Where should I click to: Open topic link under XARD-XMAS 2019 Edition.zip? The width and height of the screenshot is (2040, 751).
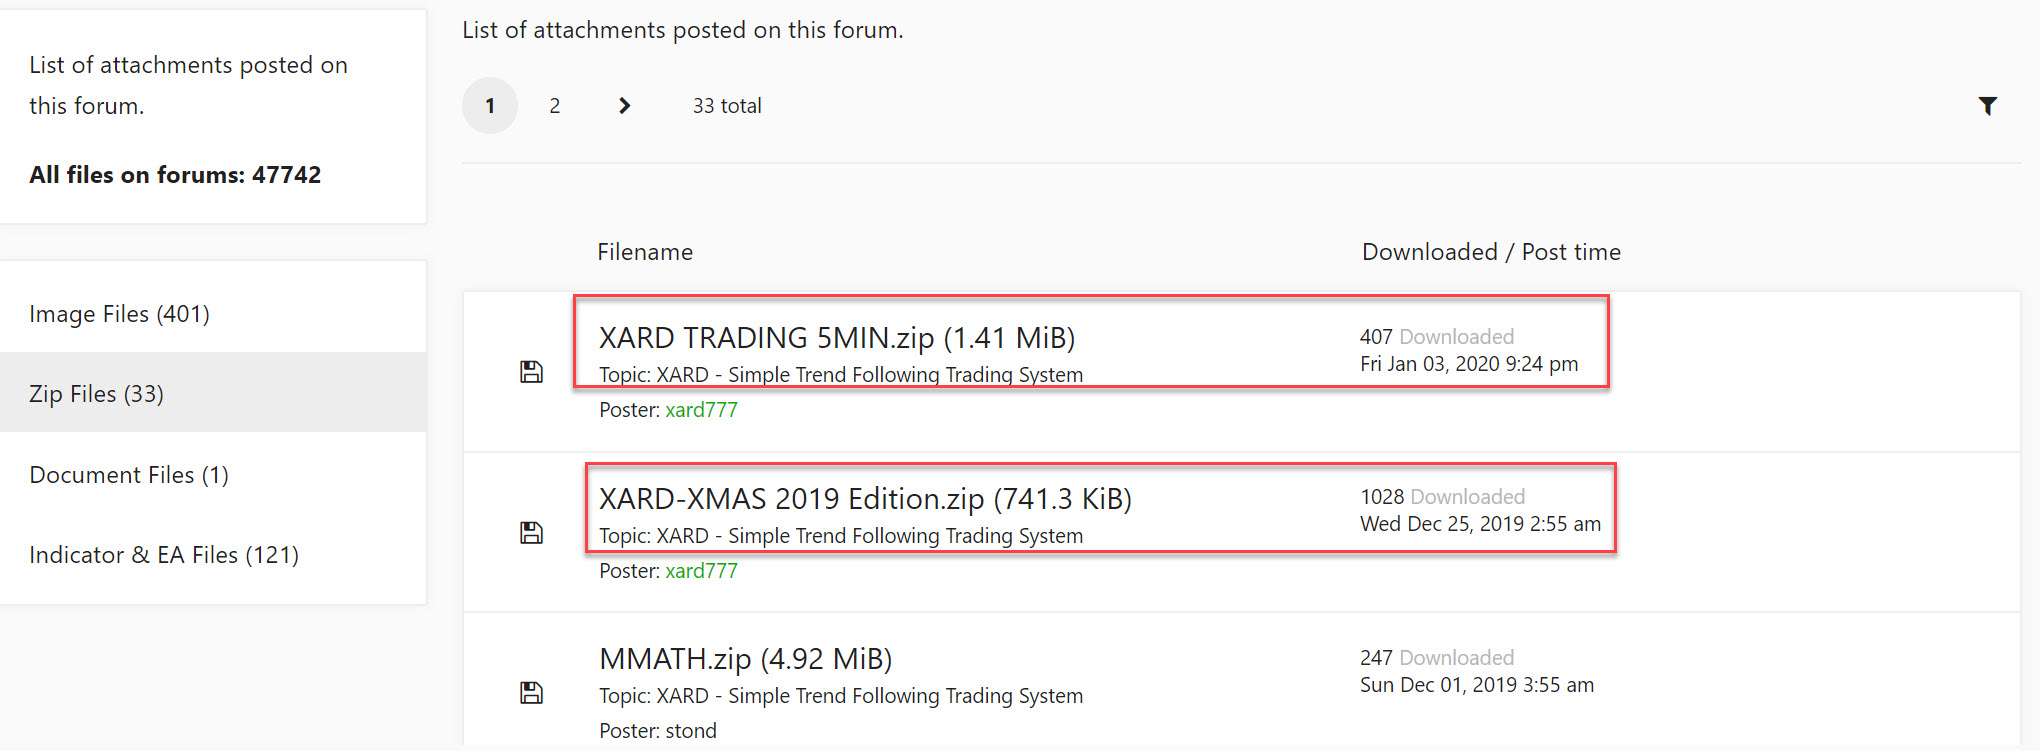[x=905, y=536]
